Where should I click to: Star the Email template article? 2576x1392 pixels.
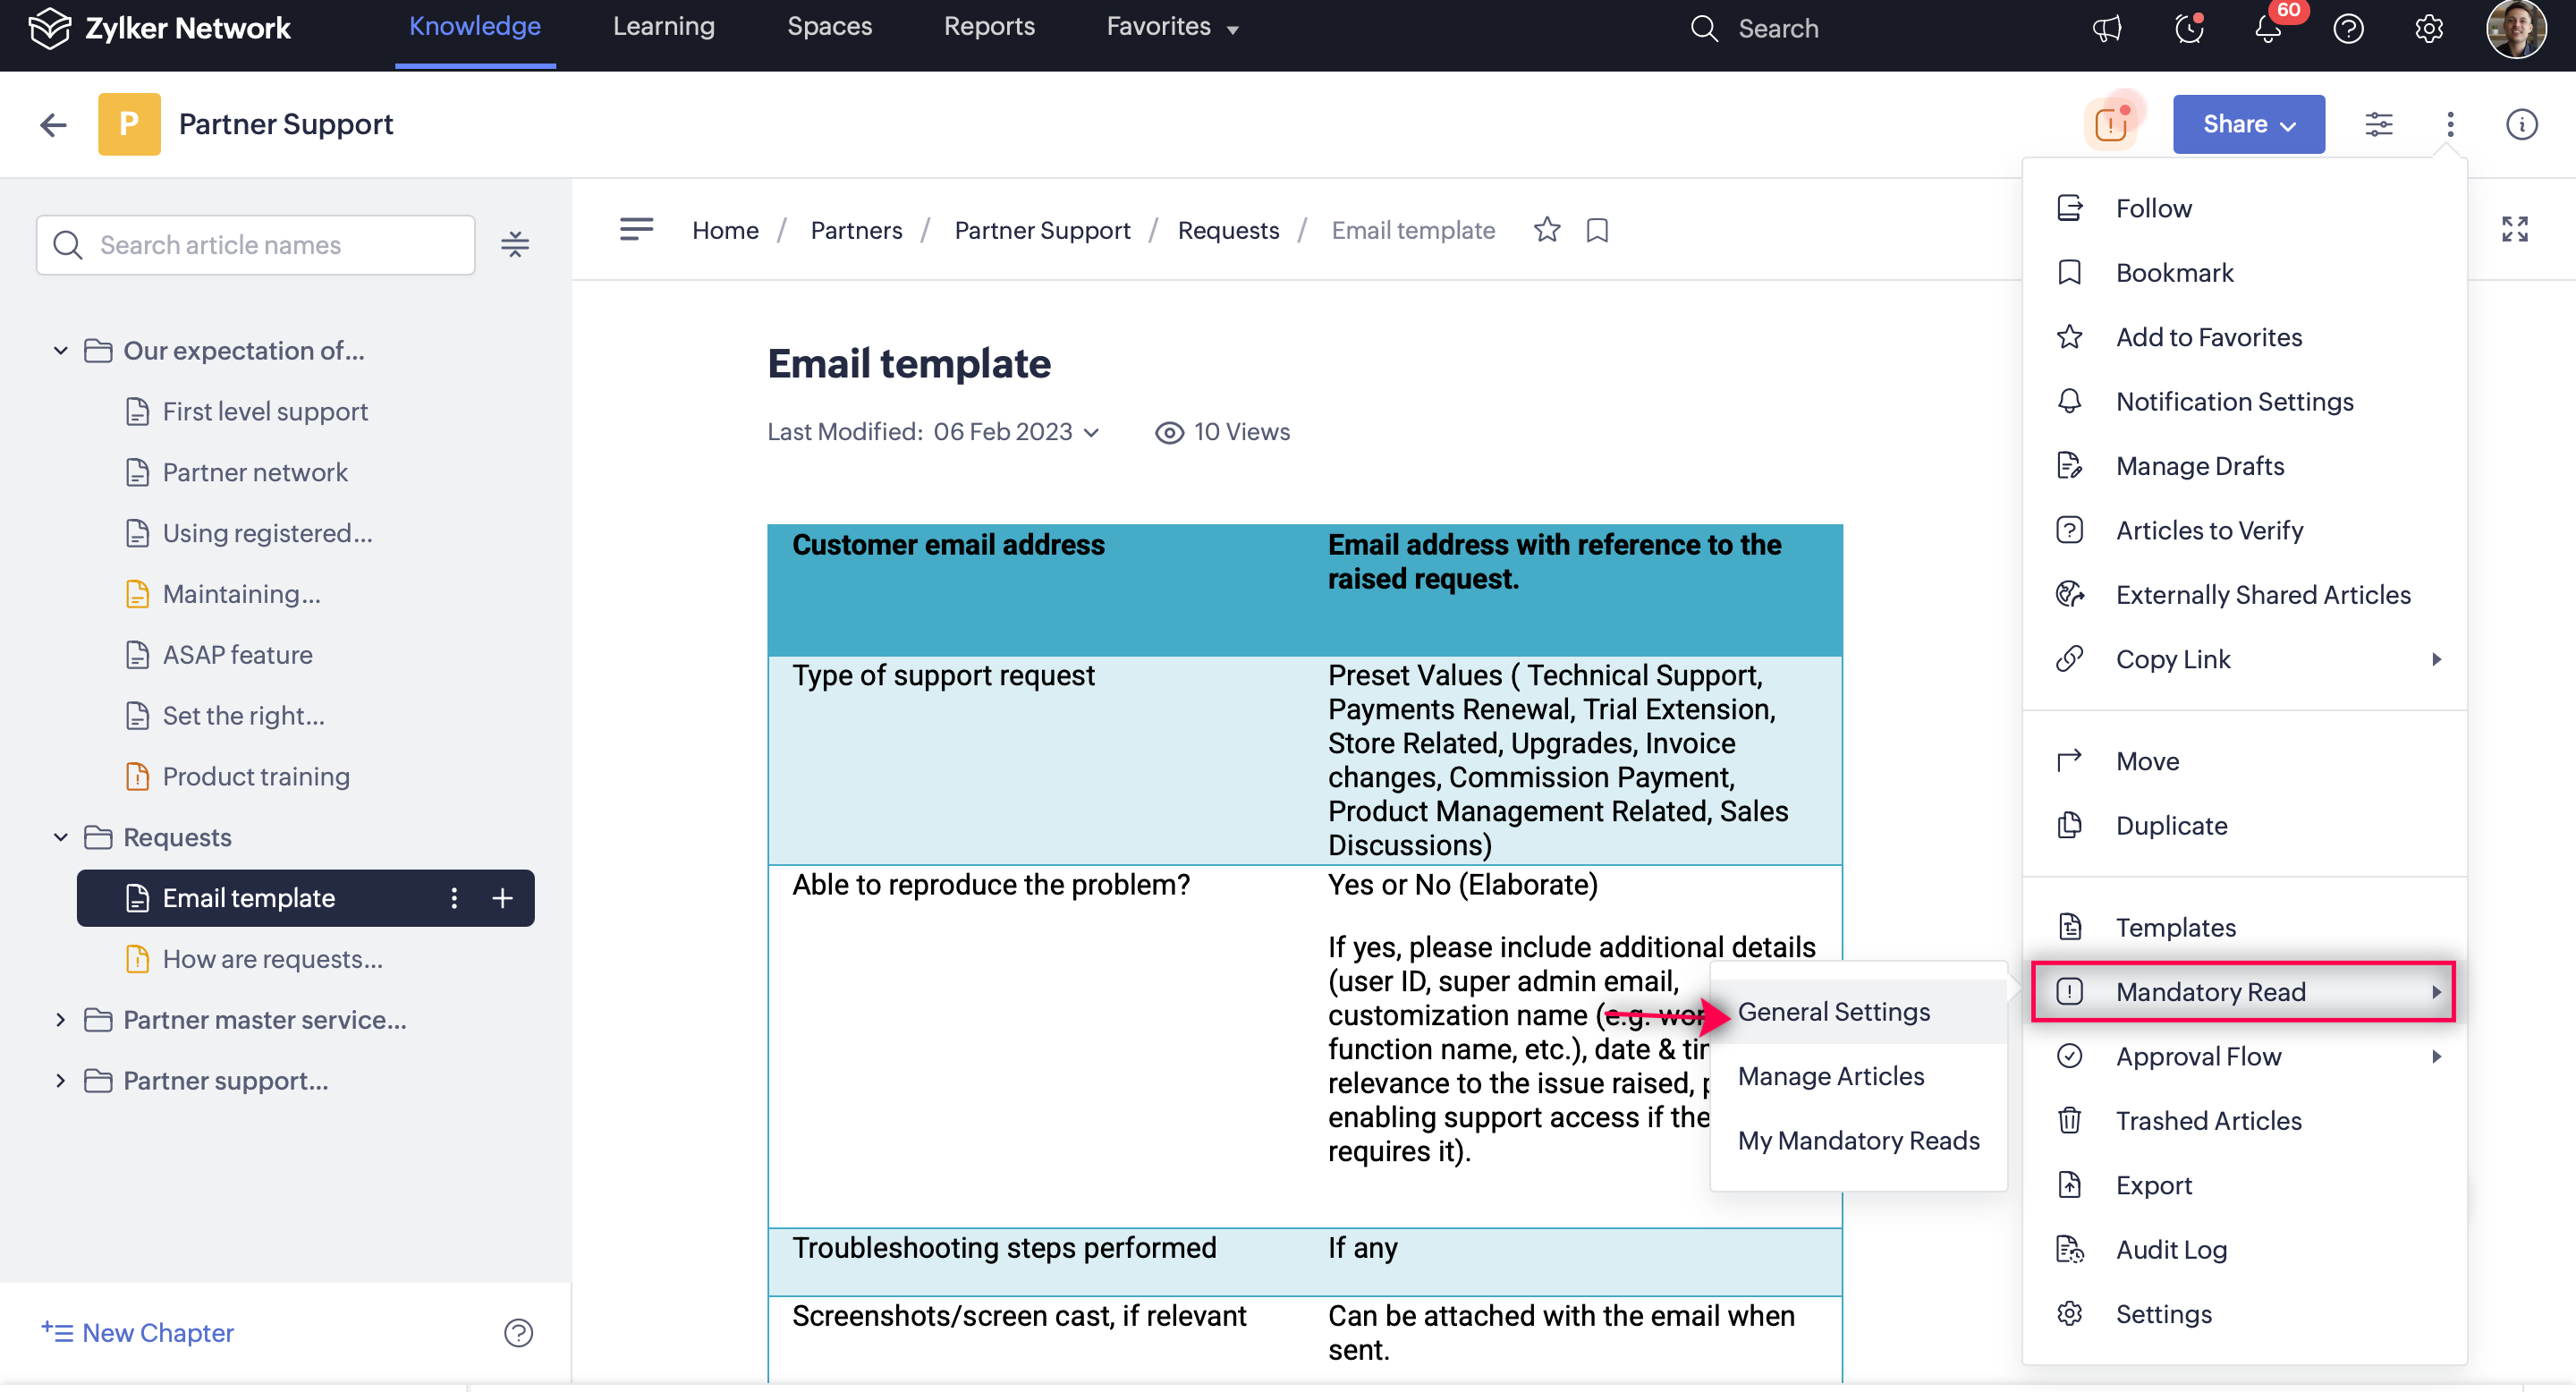(1546, 230)
